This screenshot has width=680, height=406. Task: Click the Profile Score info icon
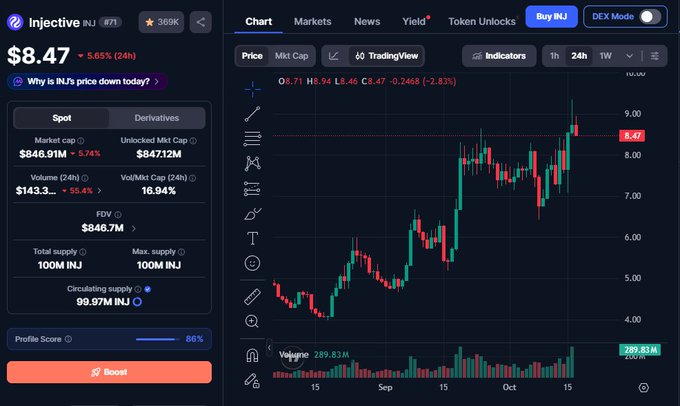(68, 339)
